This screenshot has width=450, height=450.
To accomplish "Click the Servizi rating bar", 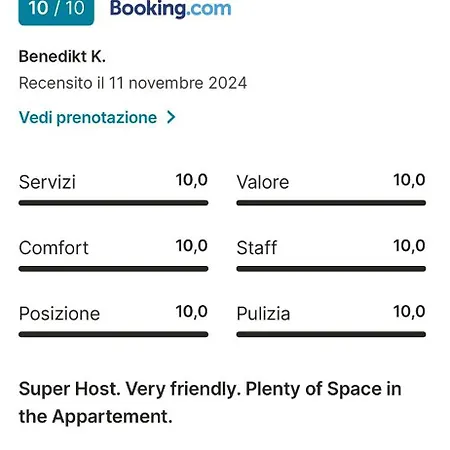I will tap(113, 203).
